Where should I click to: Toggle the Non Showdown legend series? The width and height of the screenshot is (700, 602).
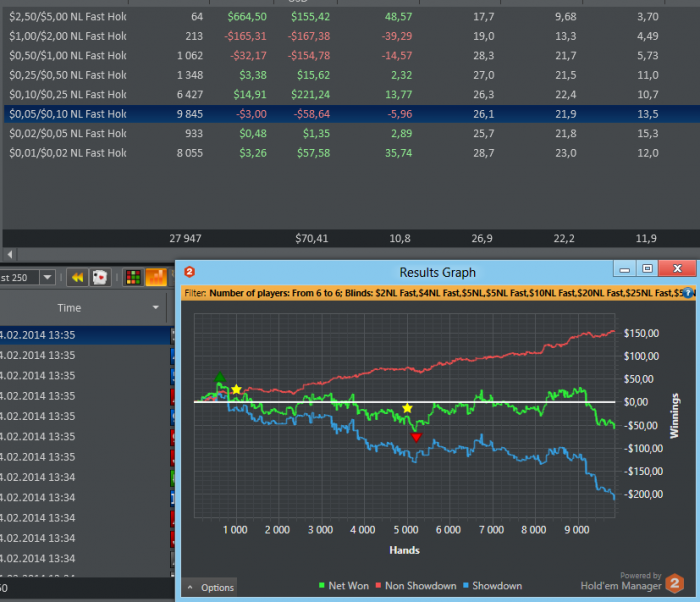point(417,586)
